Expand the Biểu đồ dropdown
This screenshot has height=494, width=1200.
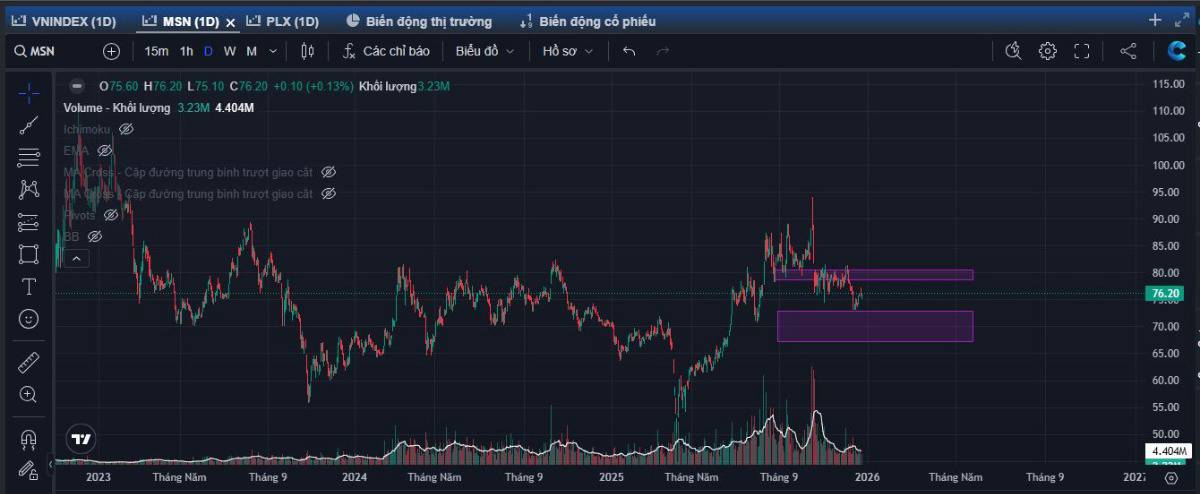point(485,51)
